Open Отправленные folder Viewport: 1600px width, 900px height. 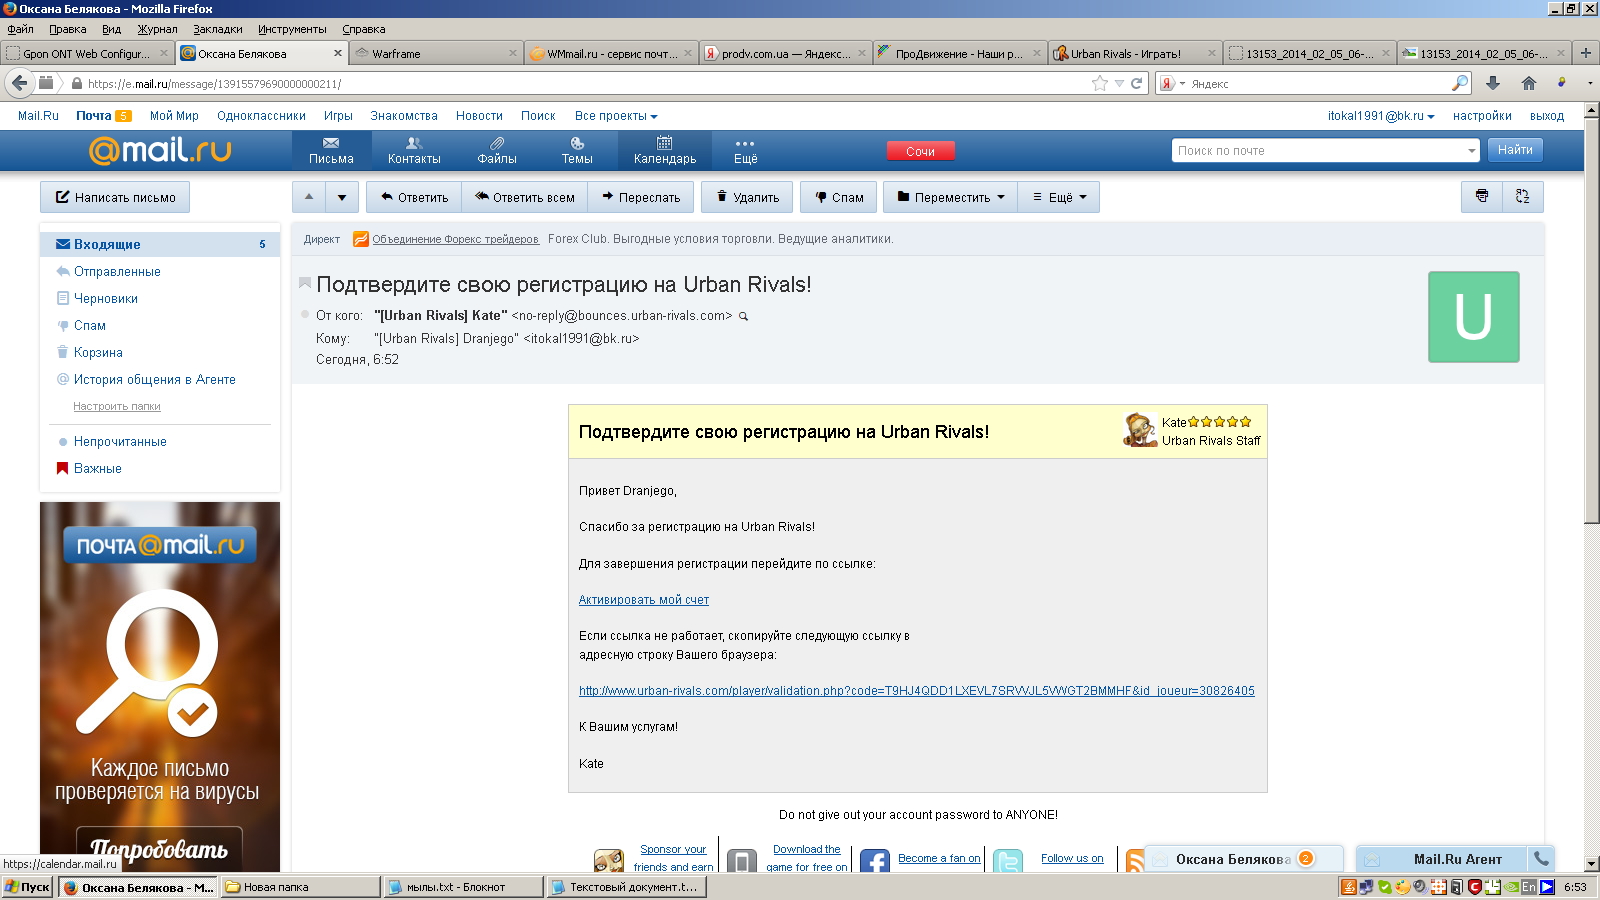point(117,271)
